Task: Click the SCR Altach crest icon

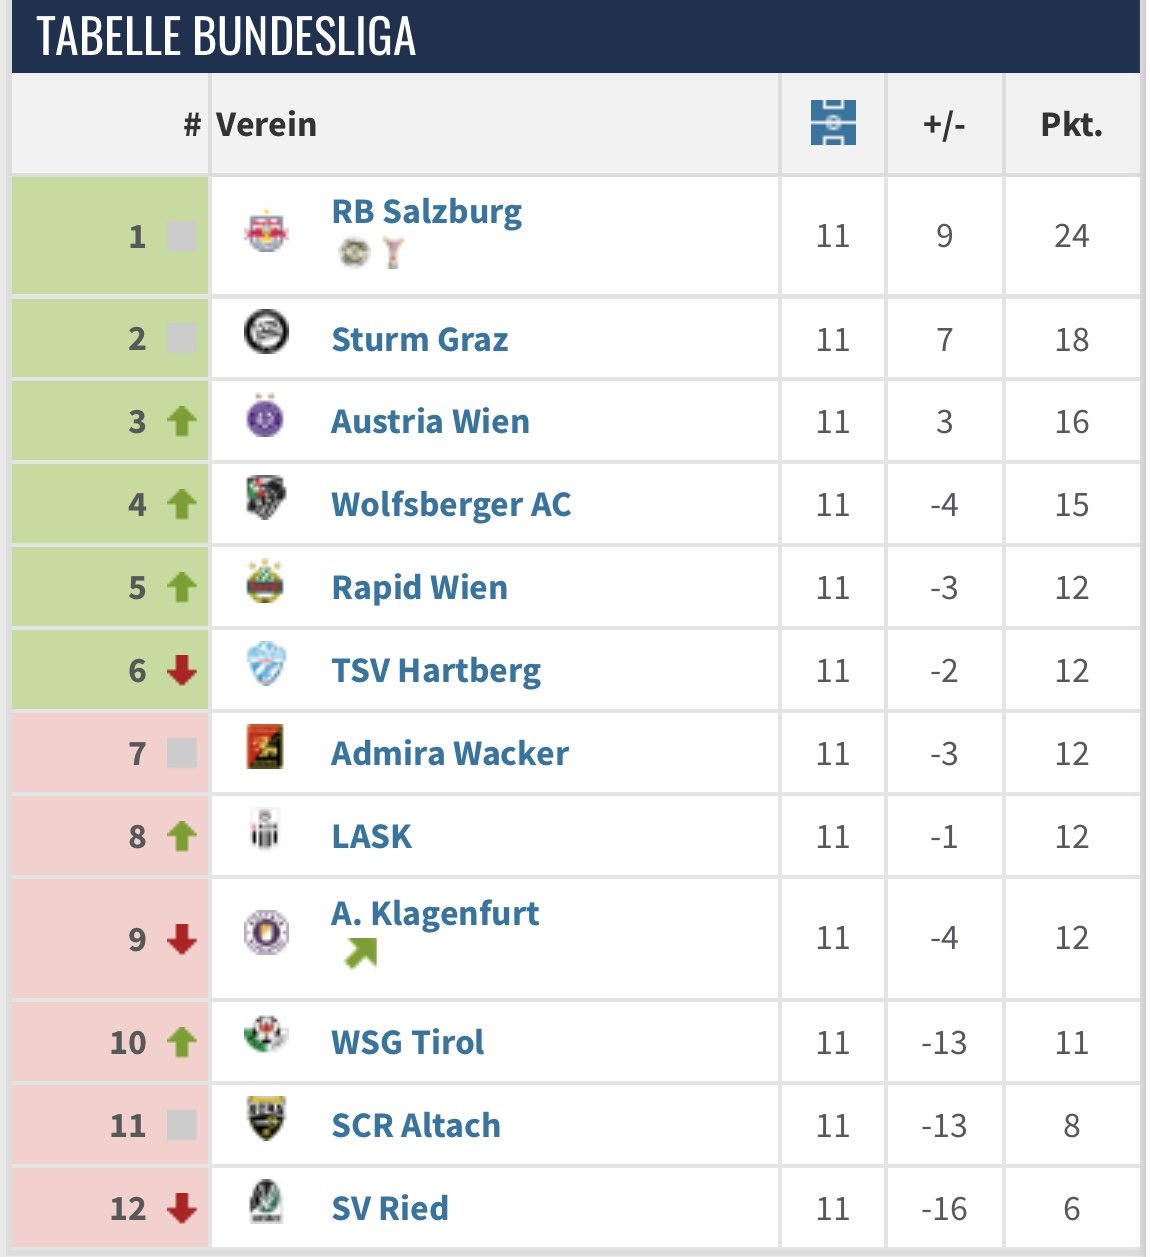Action: (266, 1118)
